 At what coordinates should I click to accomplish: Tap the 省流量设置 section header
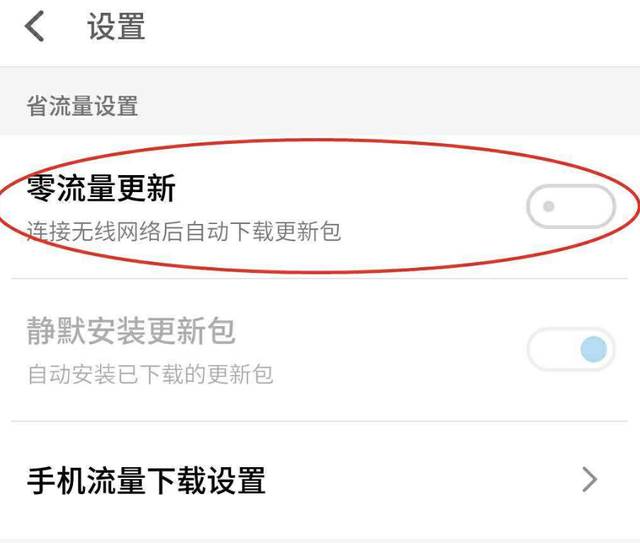coord(82,106)
